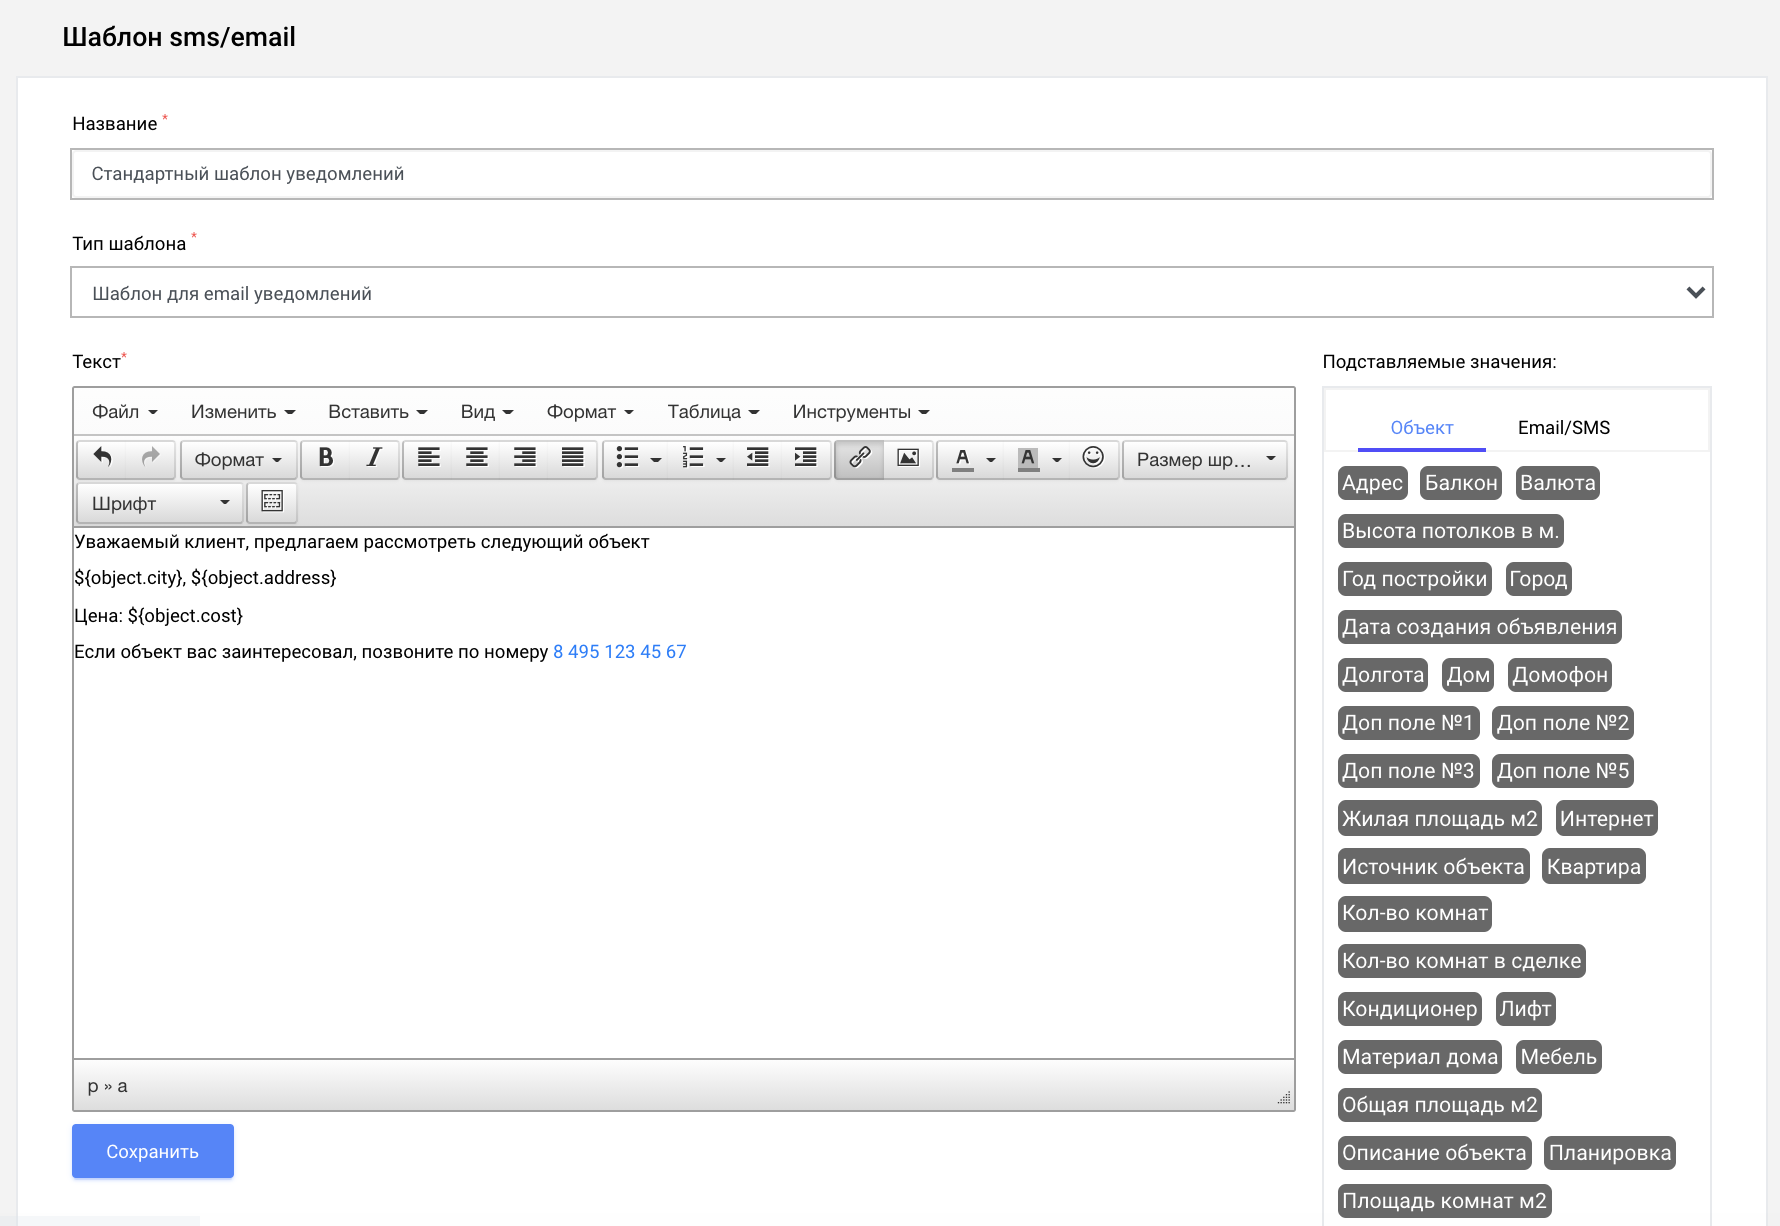Apply text color
The height and width of the screenshot is (1226, 1780).
pyautogui.click(x=962, y=459)
